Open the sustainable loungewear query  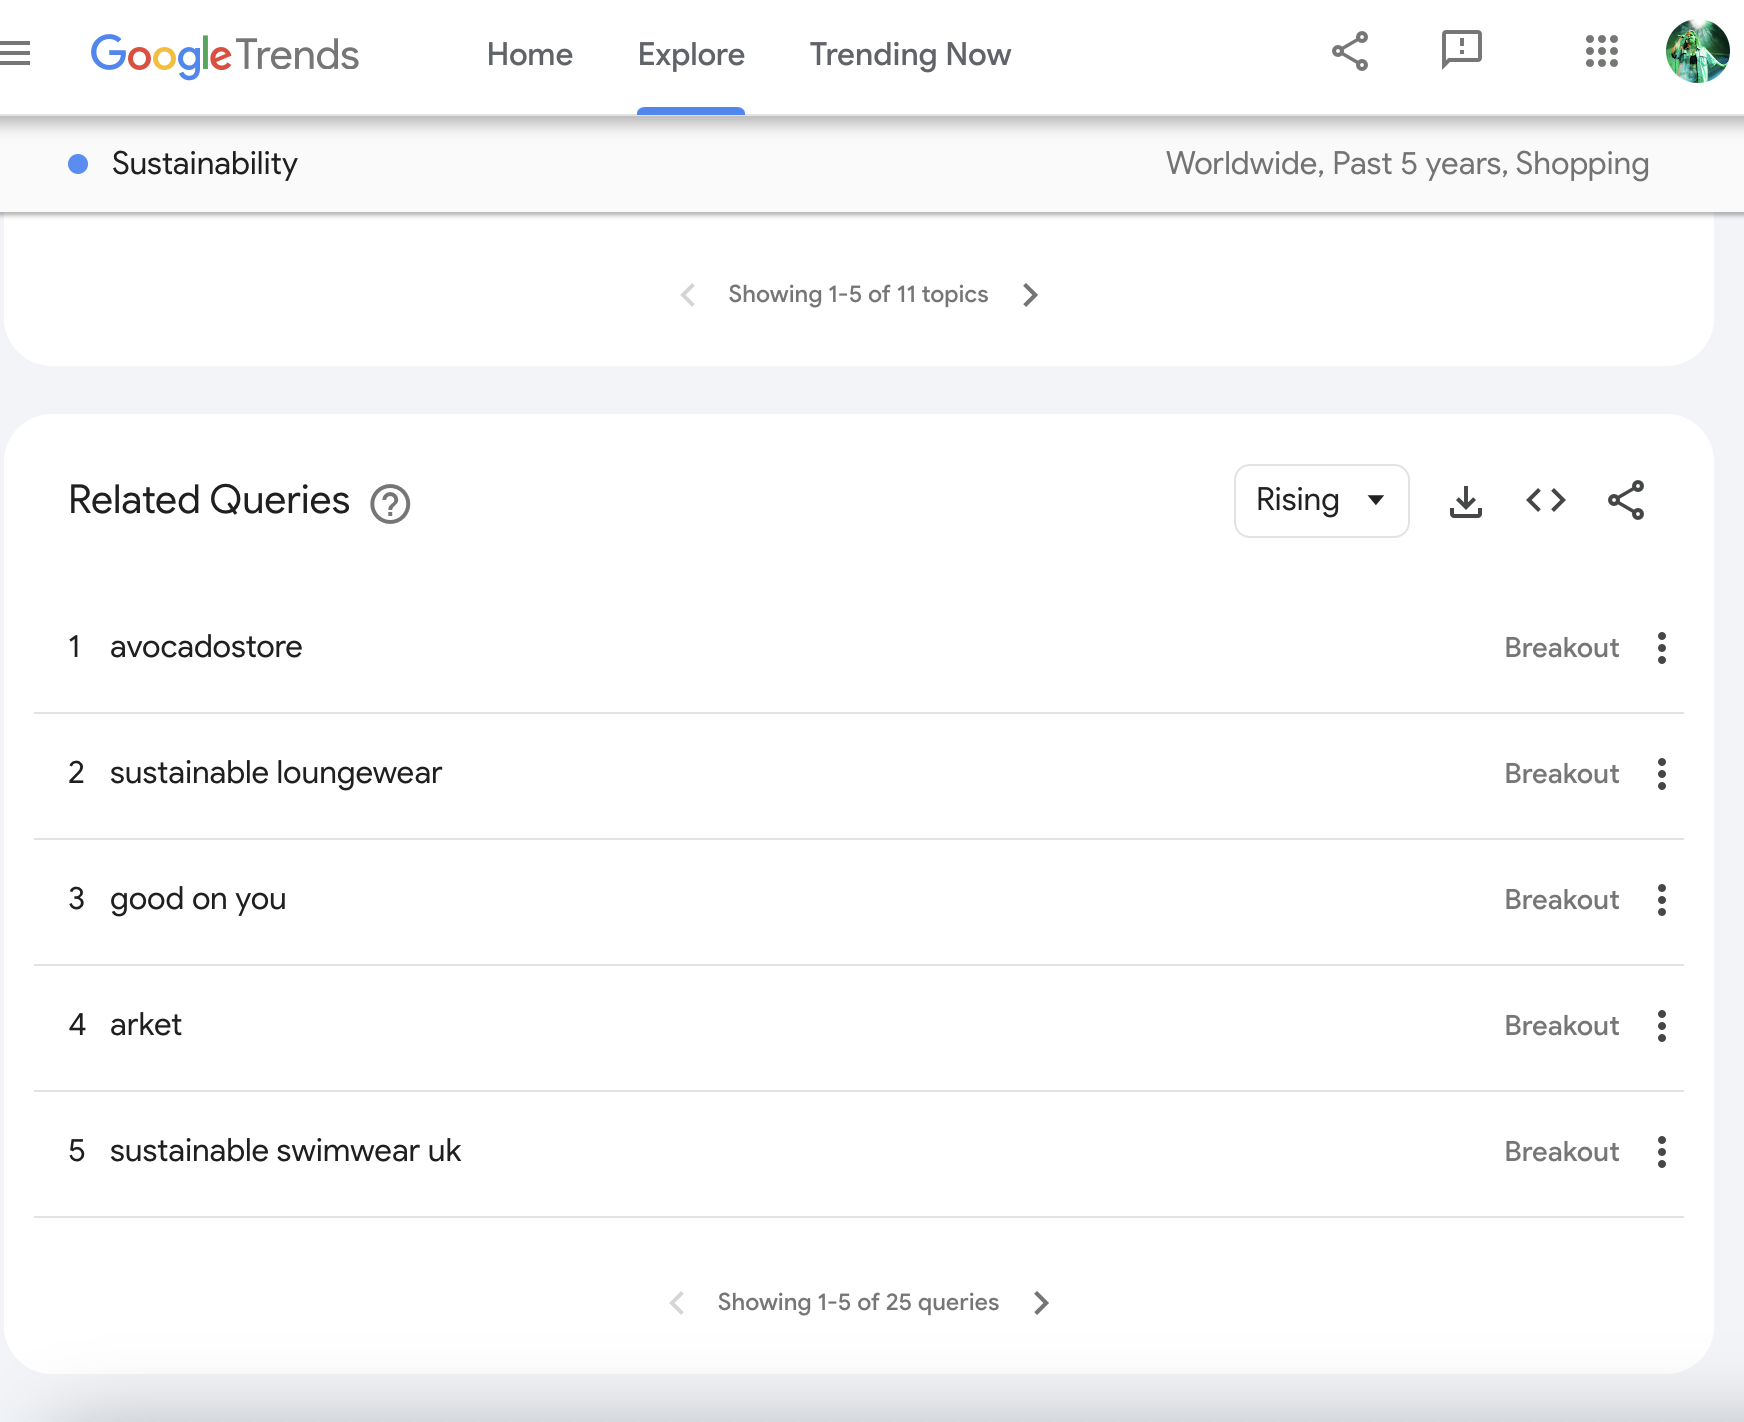276,773
